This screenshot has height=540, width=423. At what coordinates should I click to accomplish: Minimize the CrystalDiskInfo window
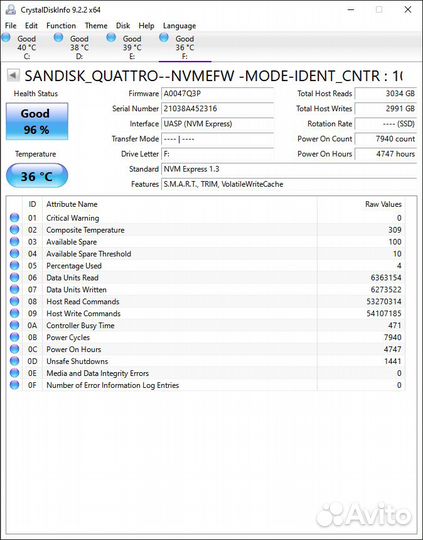pos(351,10)
